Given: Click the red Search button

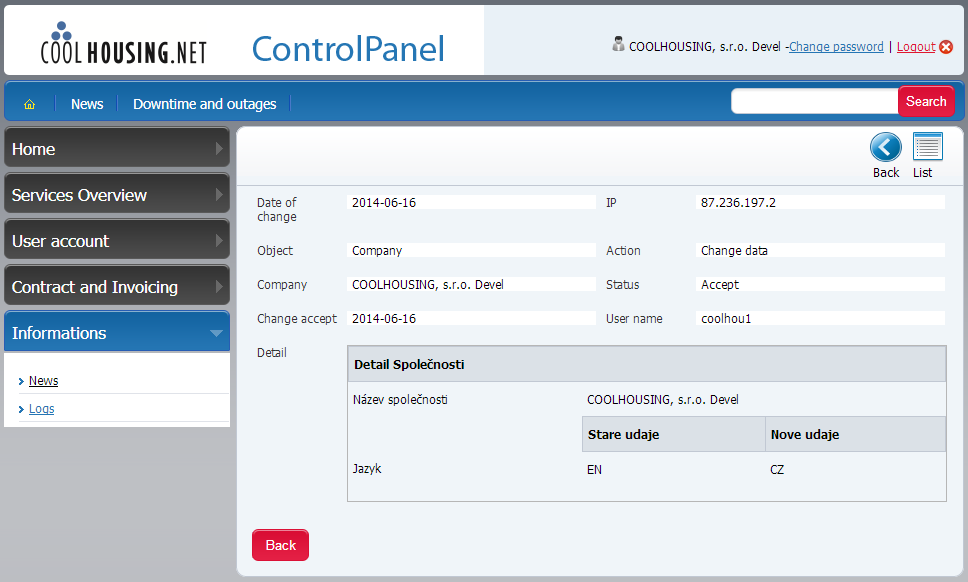Looking at the screenshot, I should (926, 101).
